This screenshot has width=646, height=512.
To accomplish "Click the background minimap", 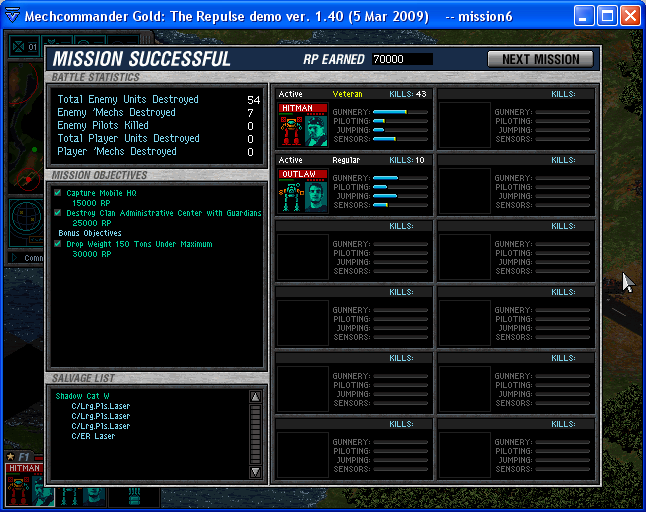I will point(26,127).
